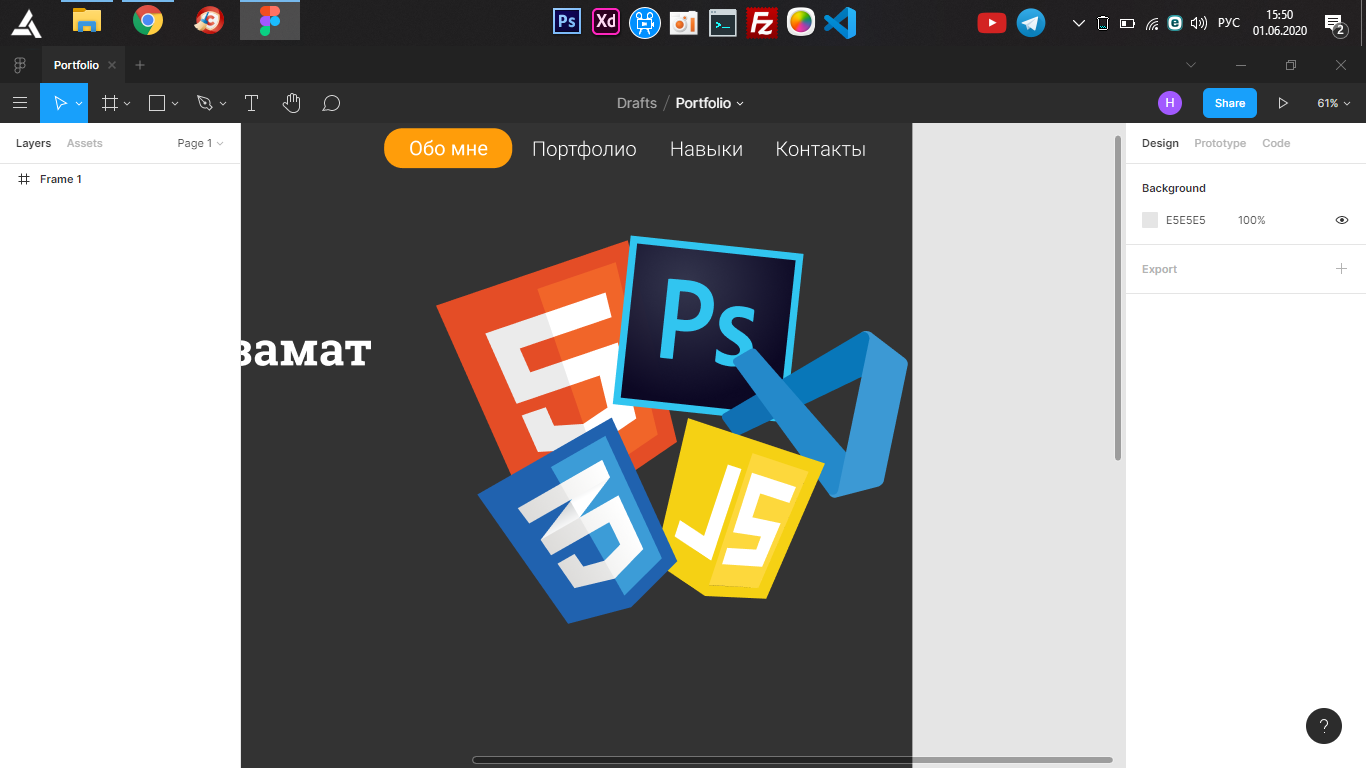
Task: Click the РУС language indicator
Action: (x=1229, y=22)
